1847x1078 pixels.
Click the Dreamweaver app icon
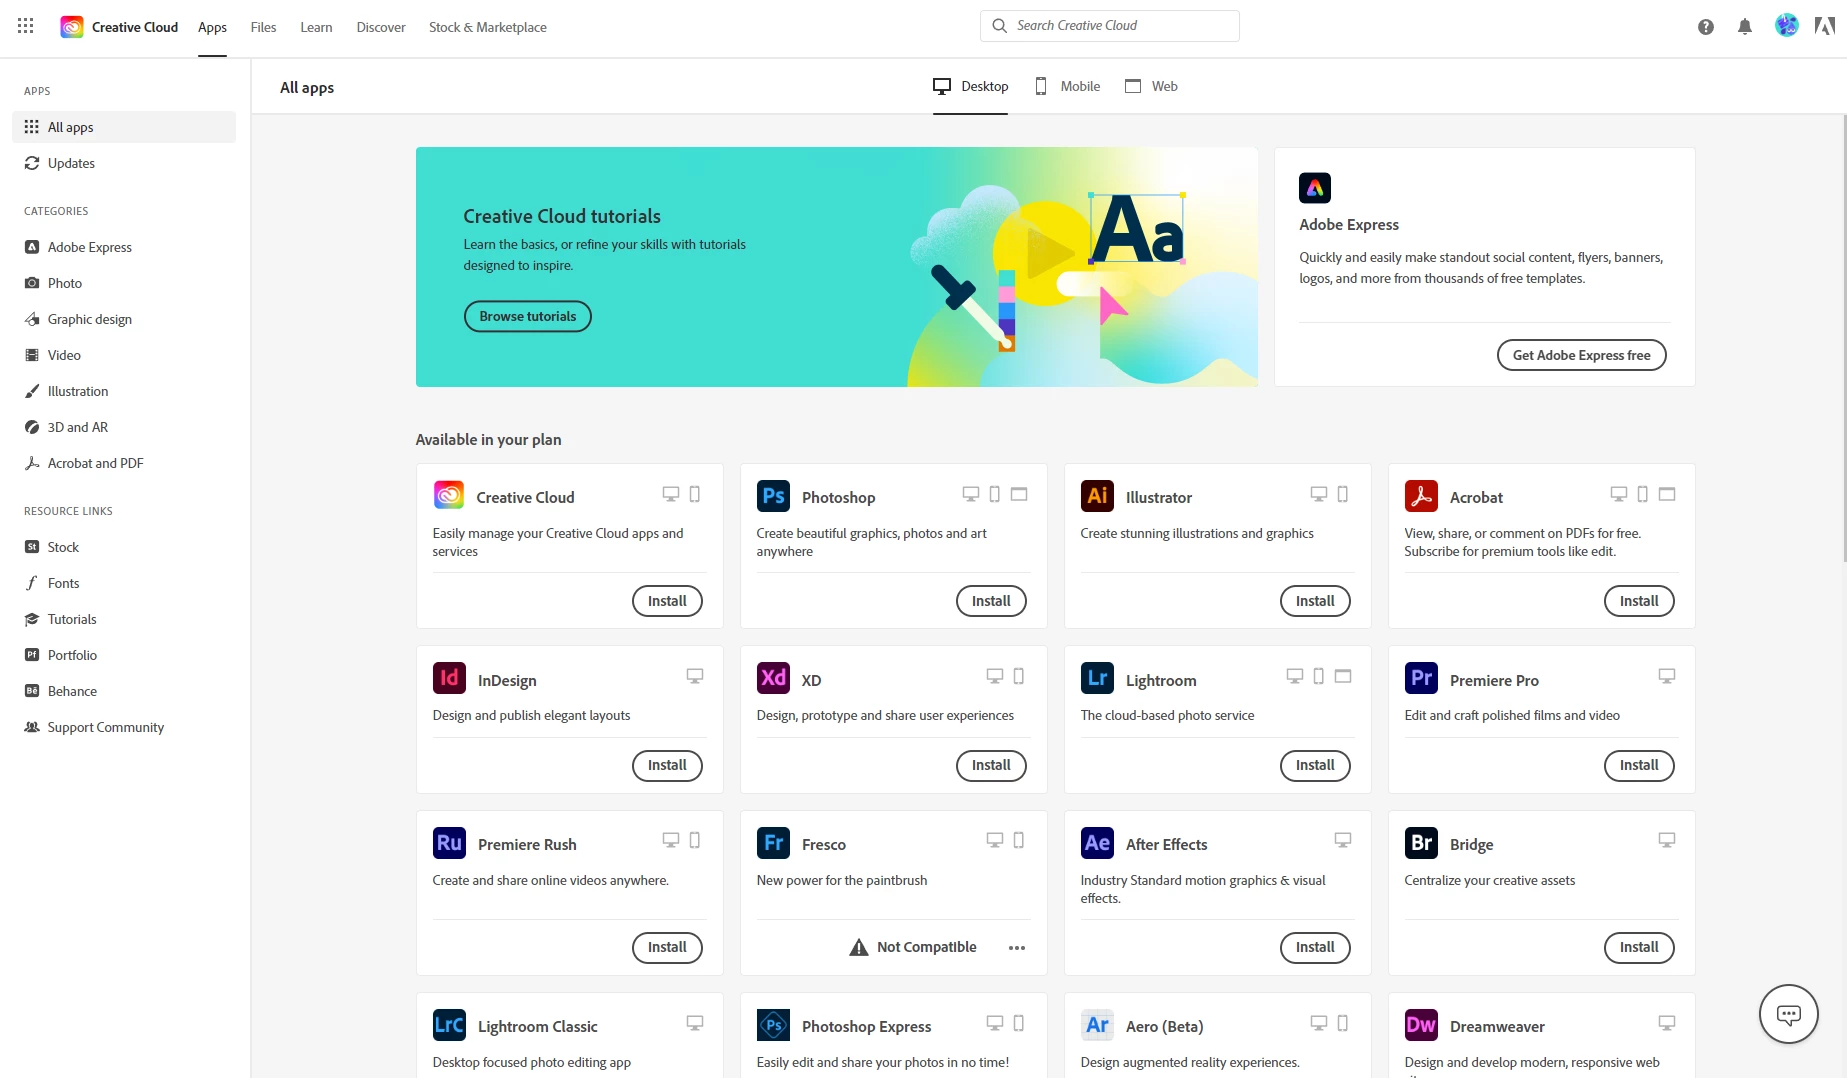[x=1422, y=1025]
